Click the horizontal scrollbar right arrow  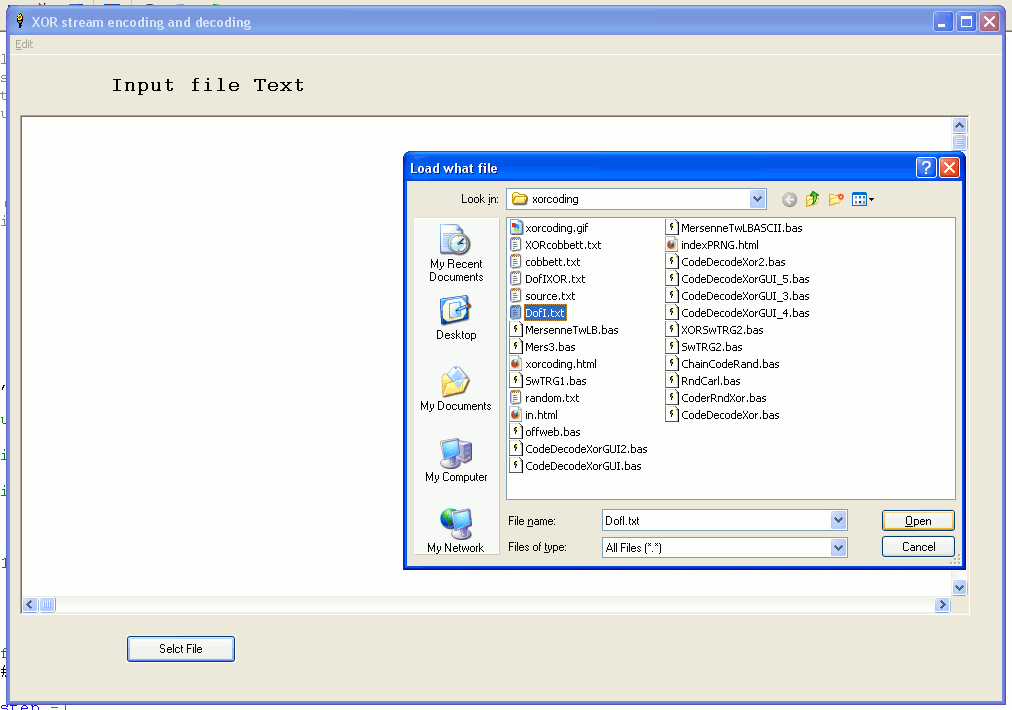point(942,605)
